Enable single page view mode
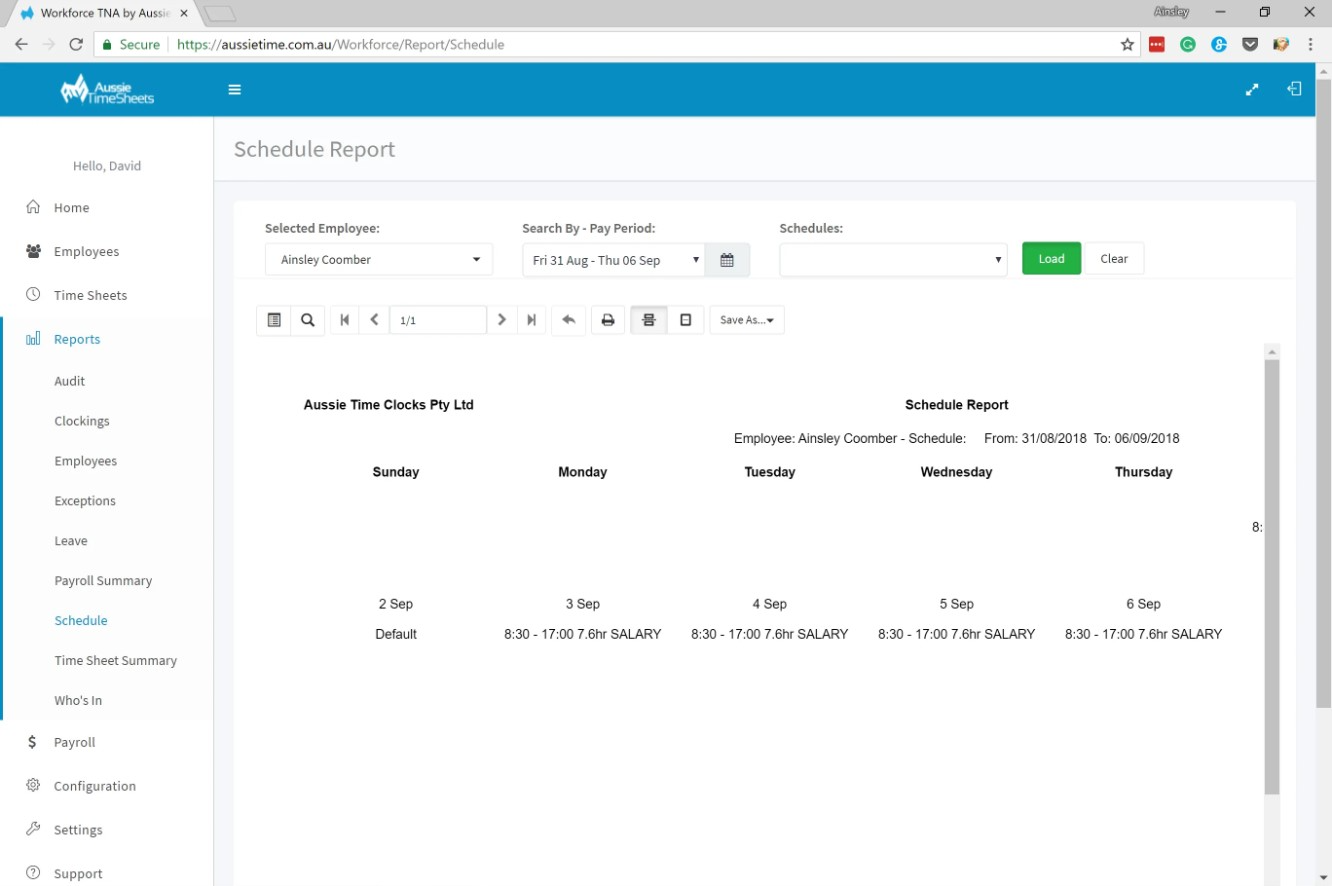Image resolution: width=1332 pixels, height=886 pixels. (686, 319)
